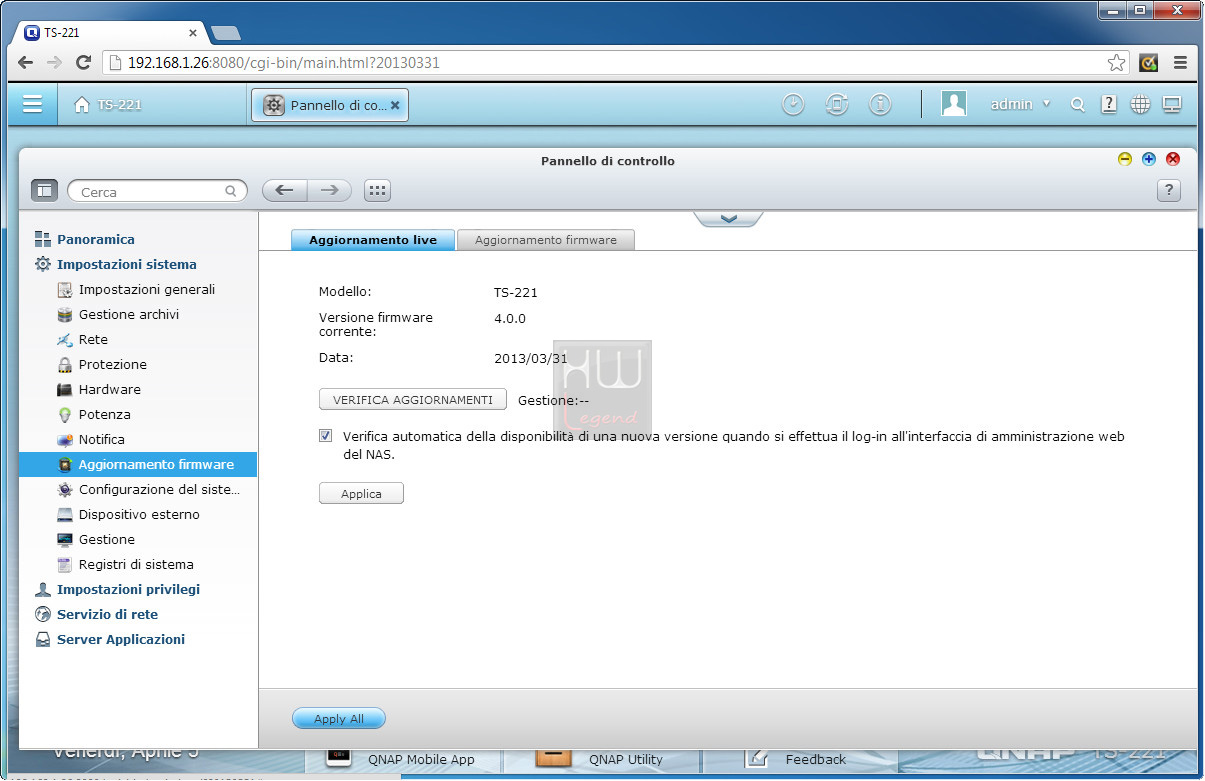Minimize the control panel with yellow button
Screen dimensions: 1205x781
coord(1125,159)
